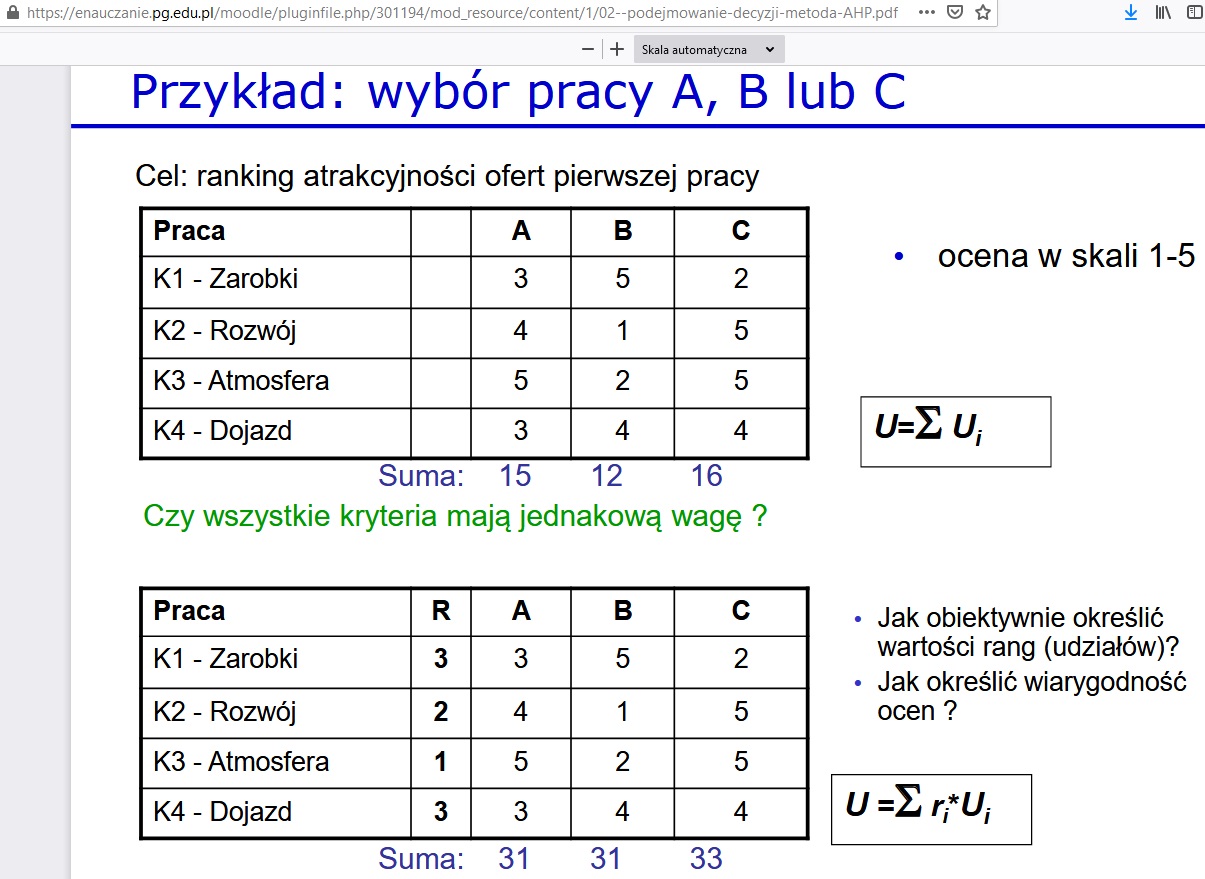Click the slide title 'Przykład: wybór pracy A, B lub C'
Viewport: 1205px width, 879px height.
(x=518, y=92)
